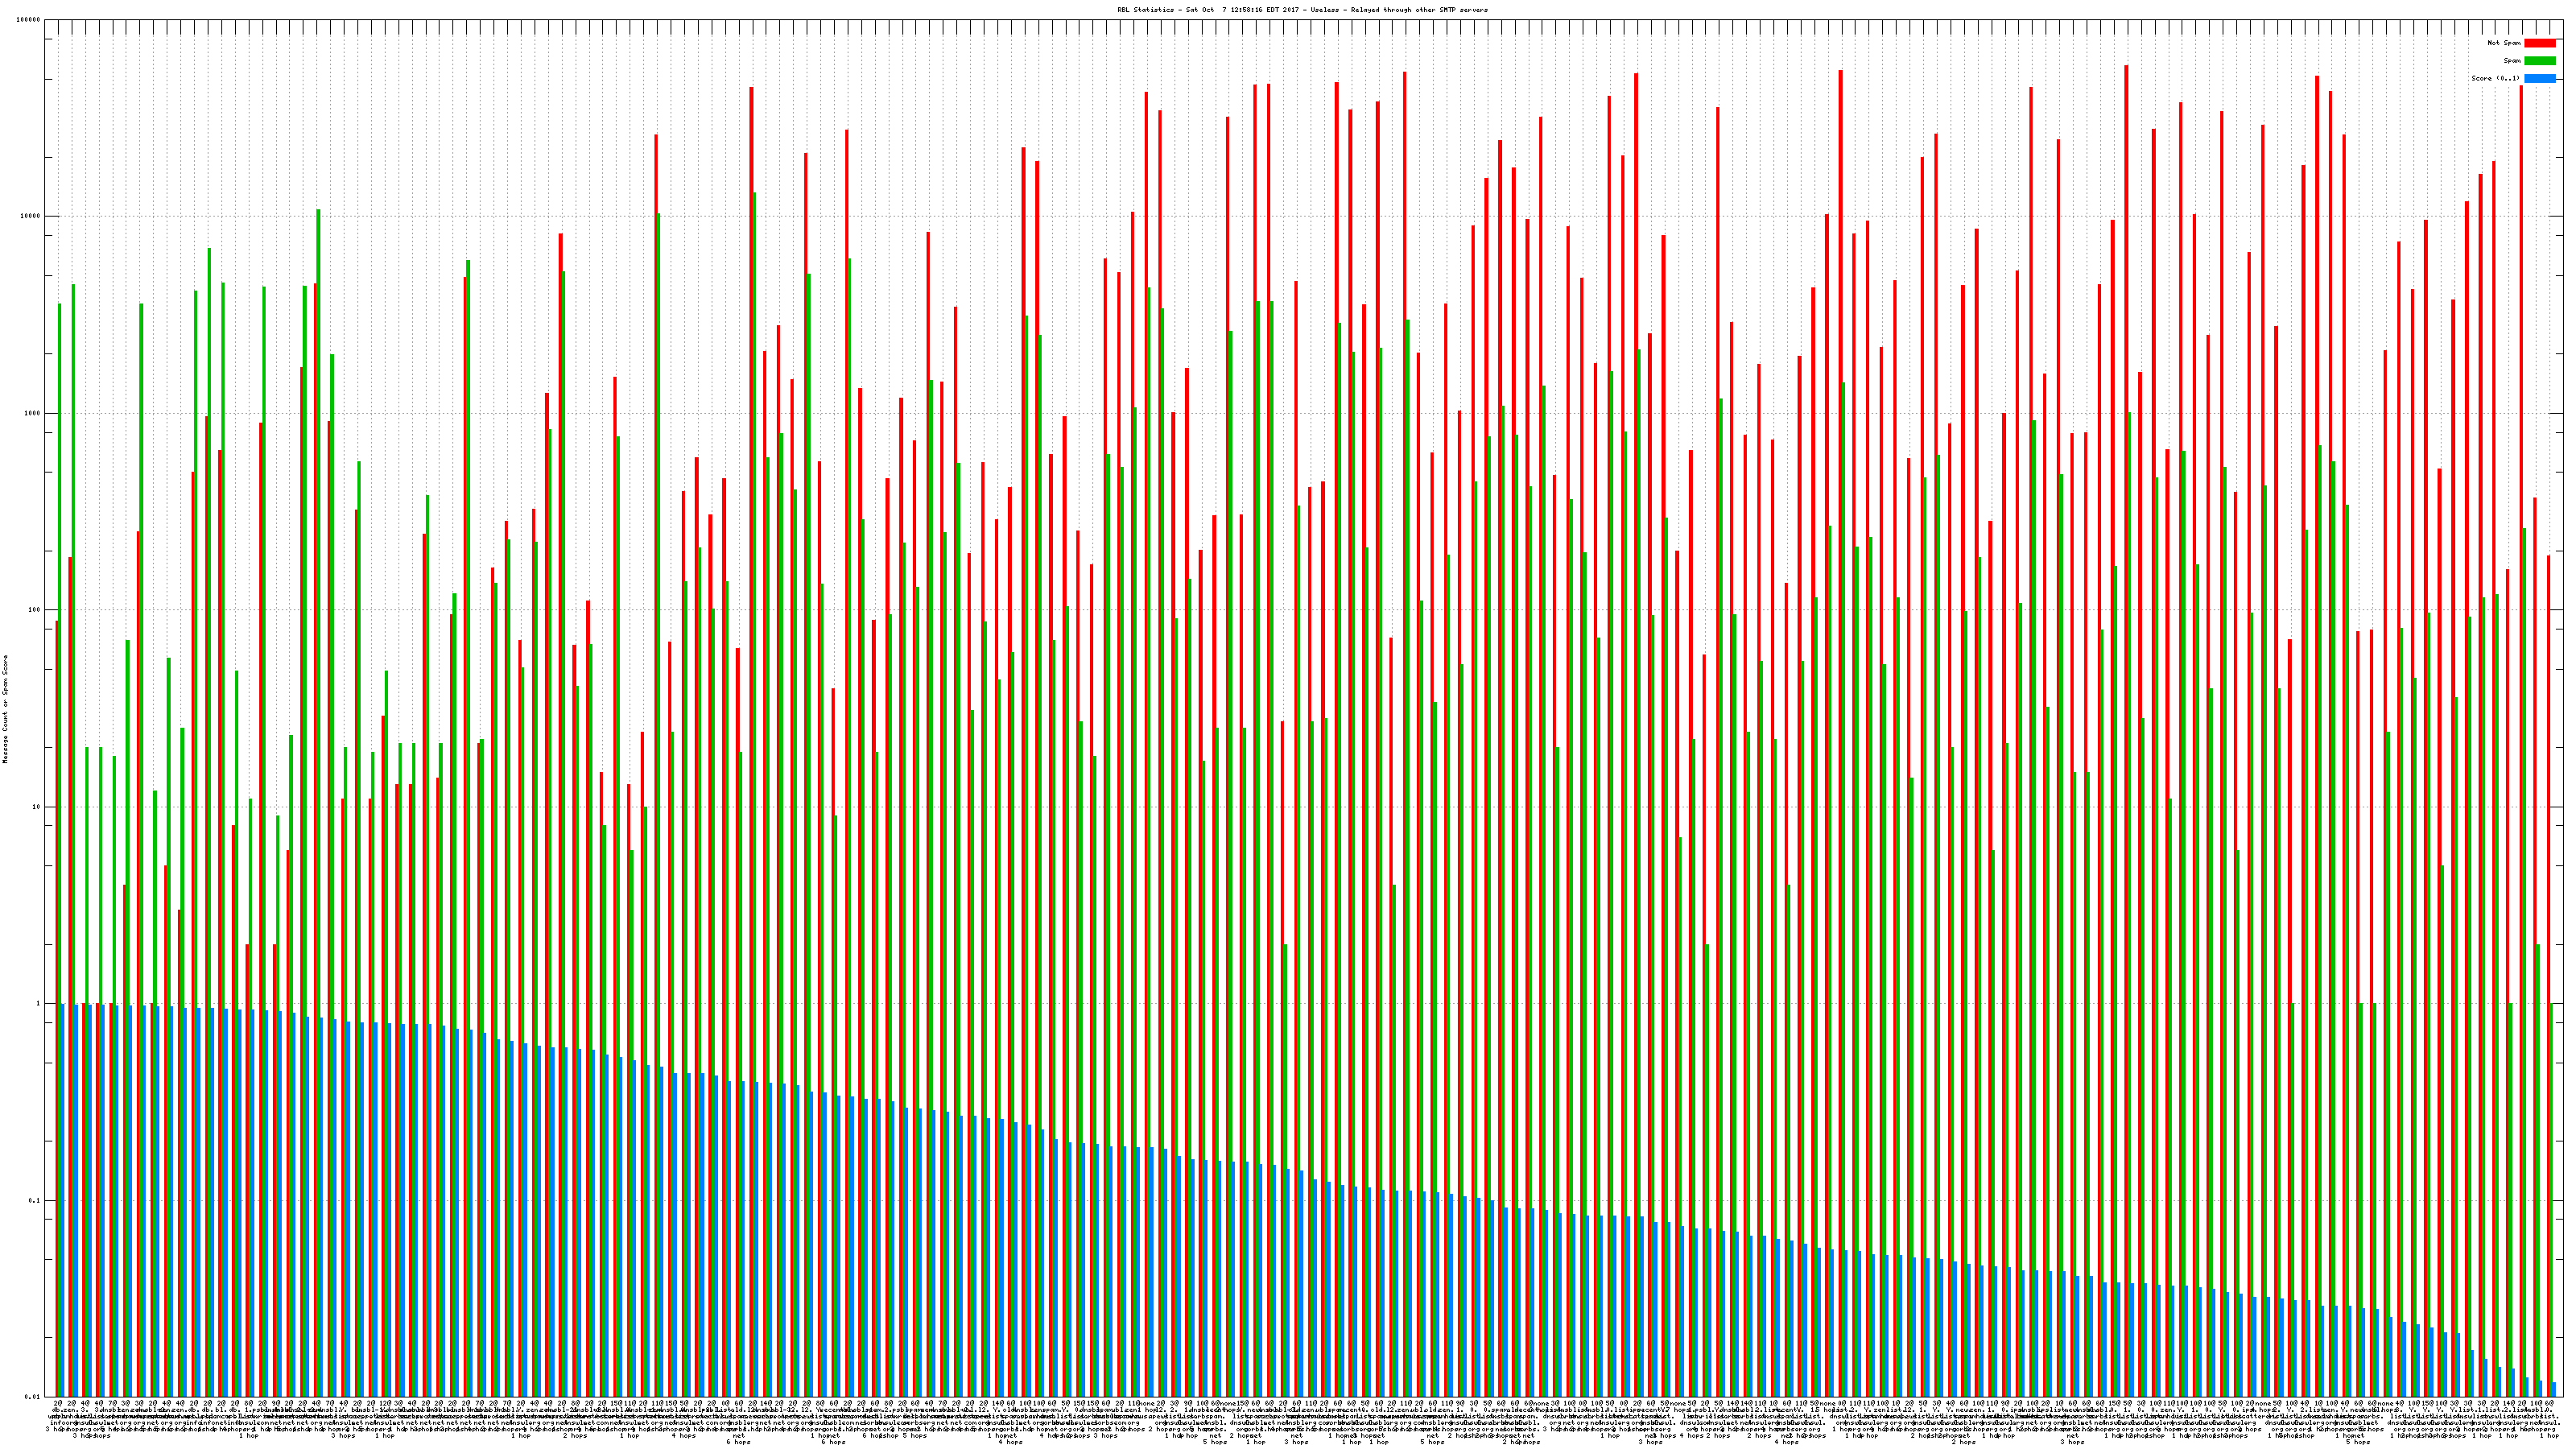Screen dimensions: 2576x1449
Task: Select the 'Score (0..1)' legend label
Action: coord(2496,78)
